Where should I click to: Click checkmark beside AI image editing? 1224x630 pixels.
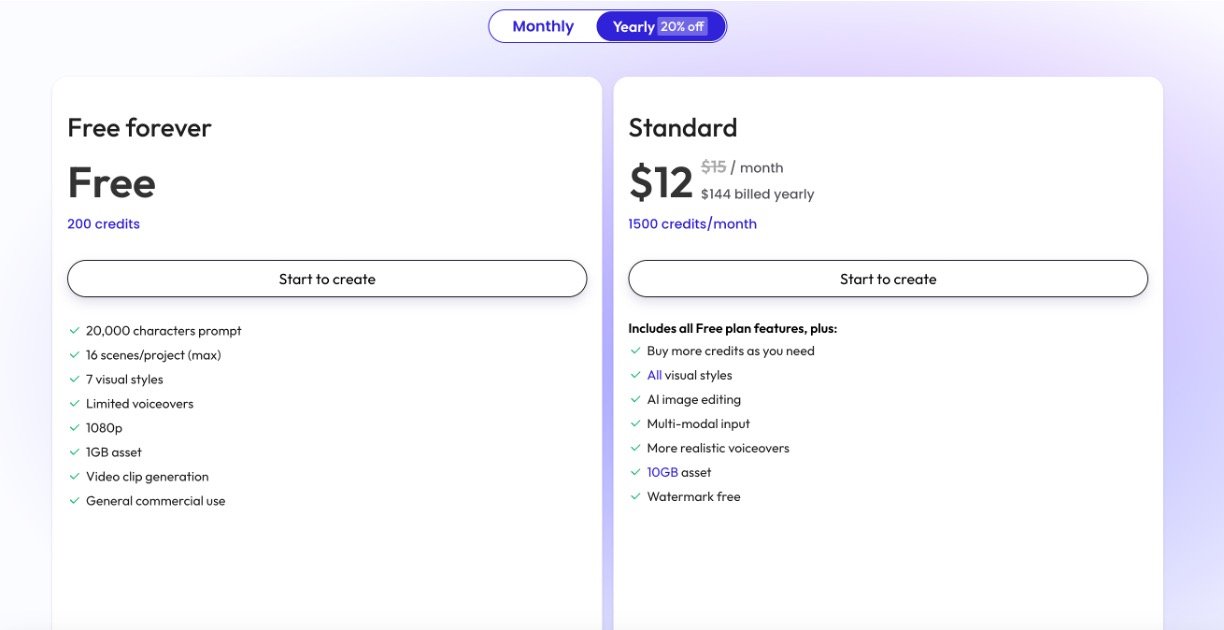tap(635, 400)
